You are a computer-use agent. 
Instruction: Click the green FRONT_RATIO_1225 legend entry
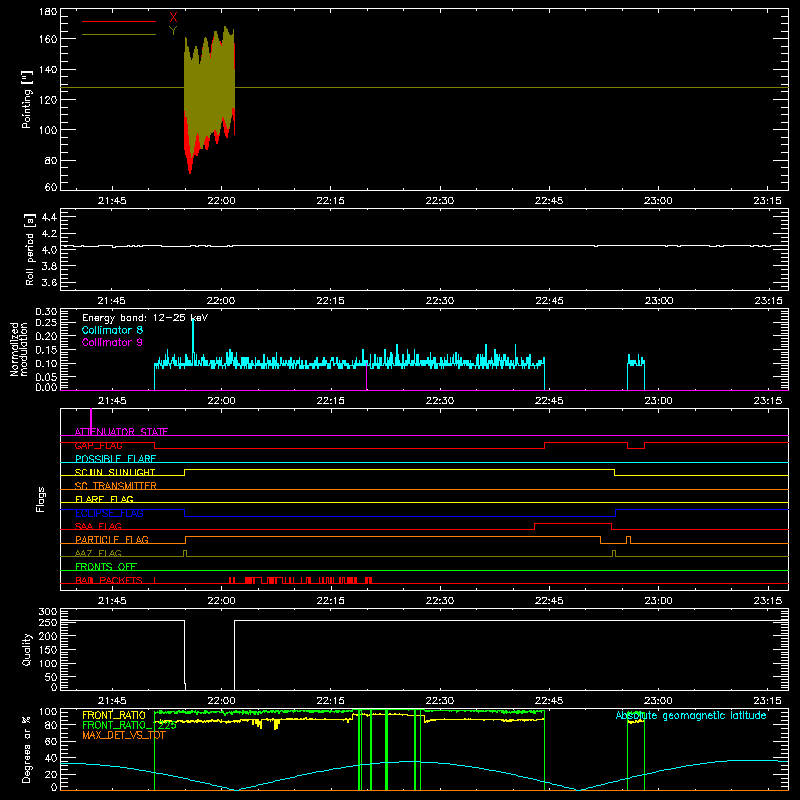[x=129, y=725]
